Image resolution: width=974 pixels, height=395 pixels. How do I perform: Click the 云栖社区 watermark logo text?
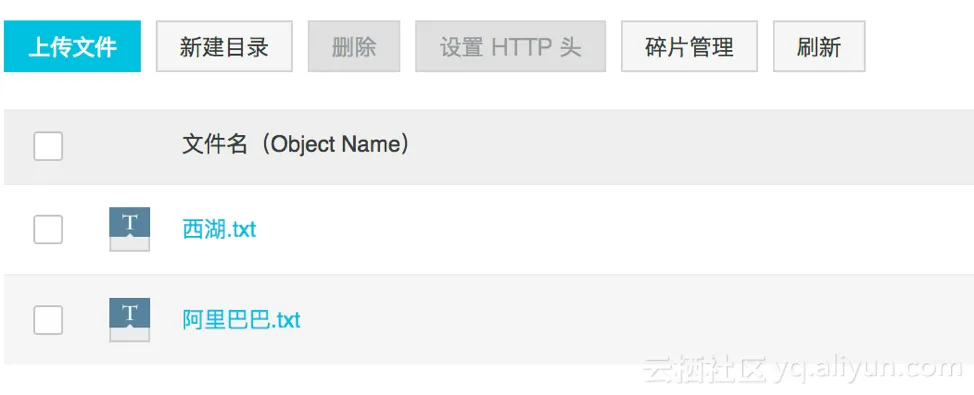pos(707,369)
